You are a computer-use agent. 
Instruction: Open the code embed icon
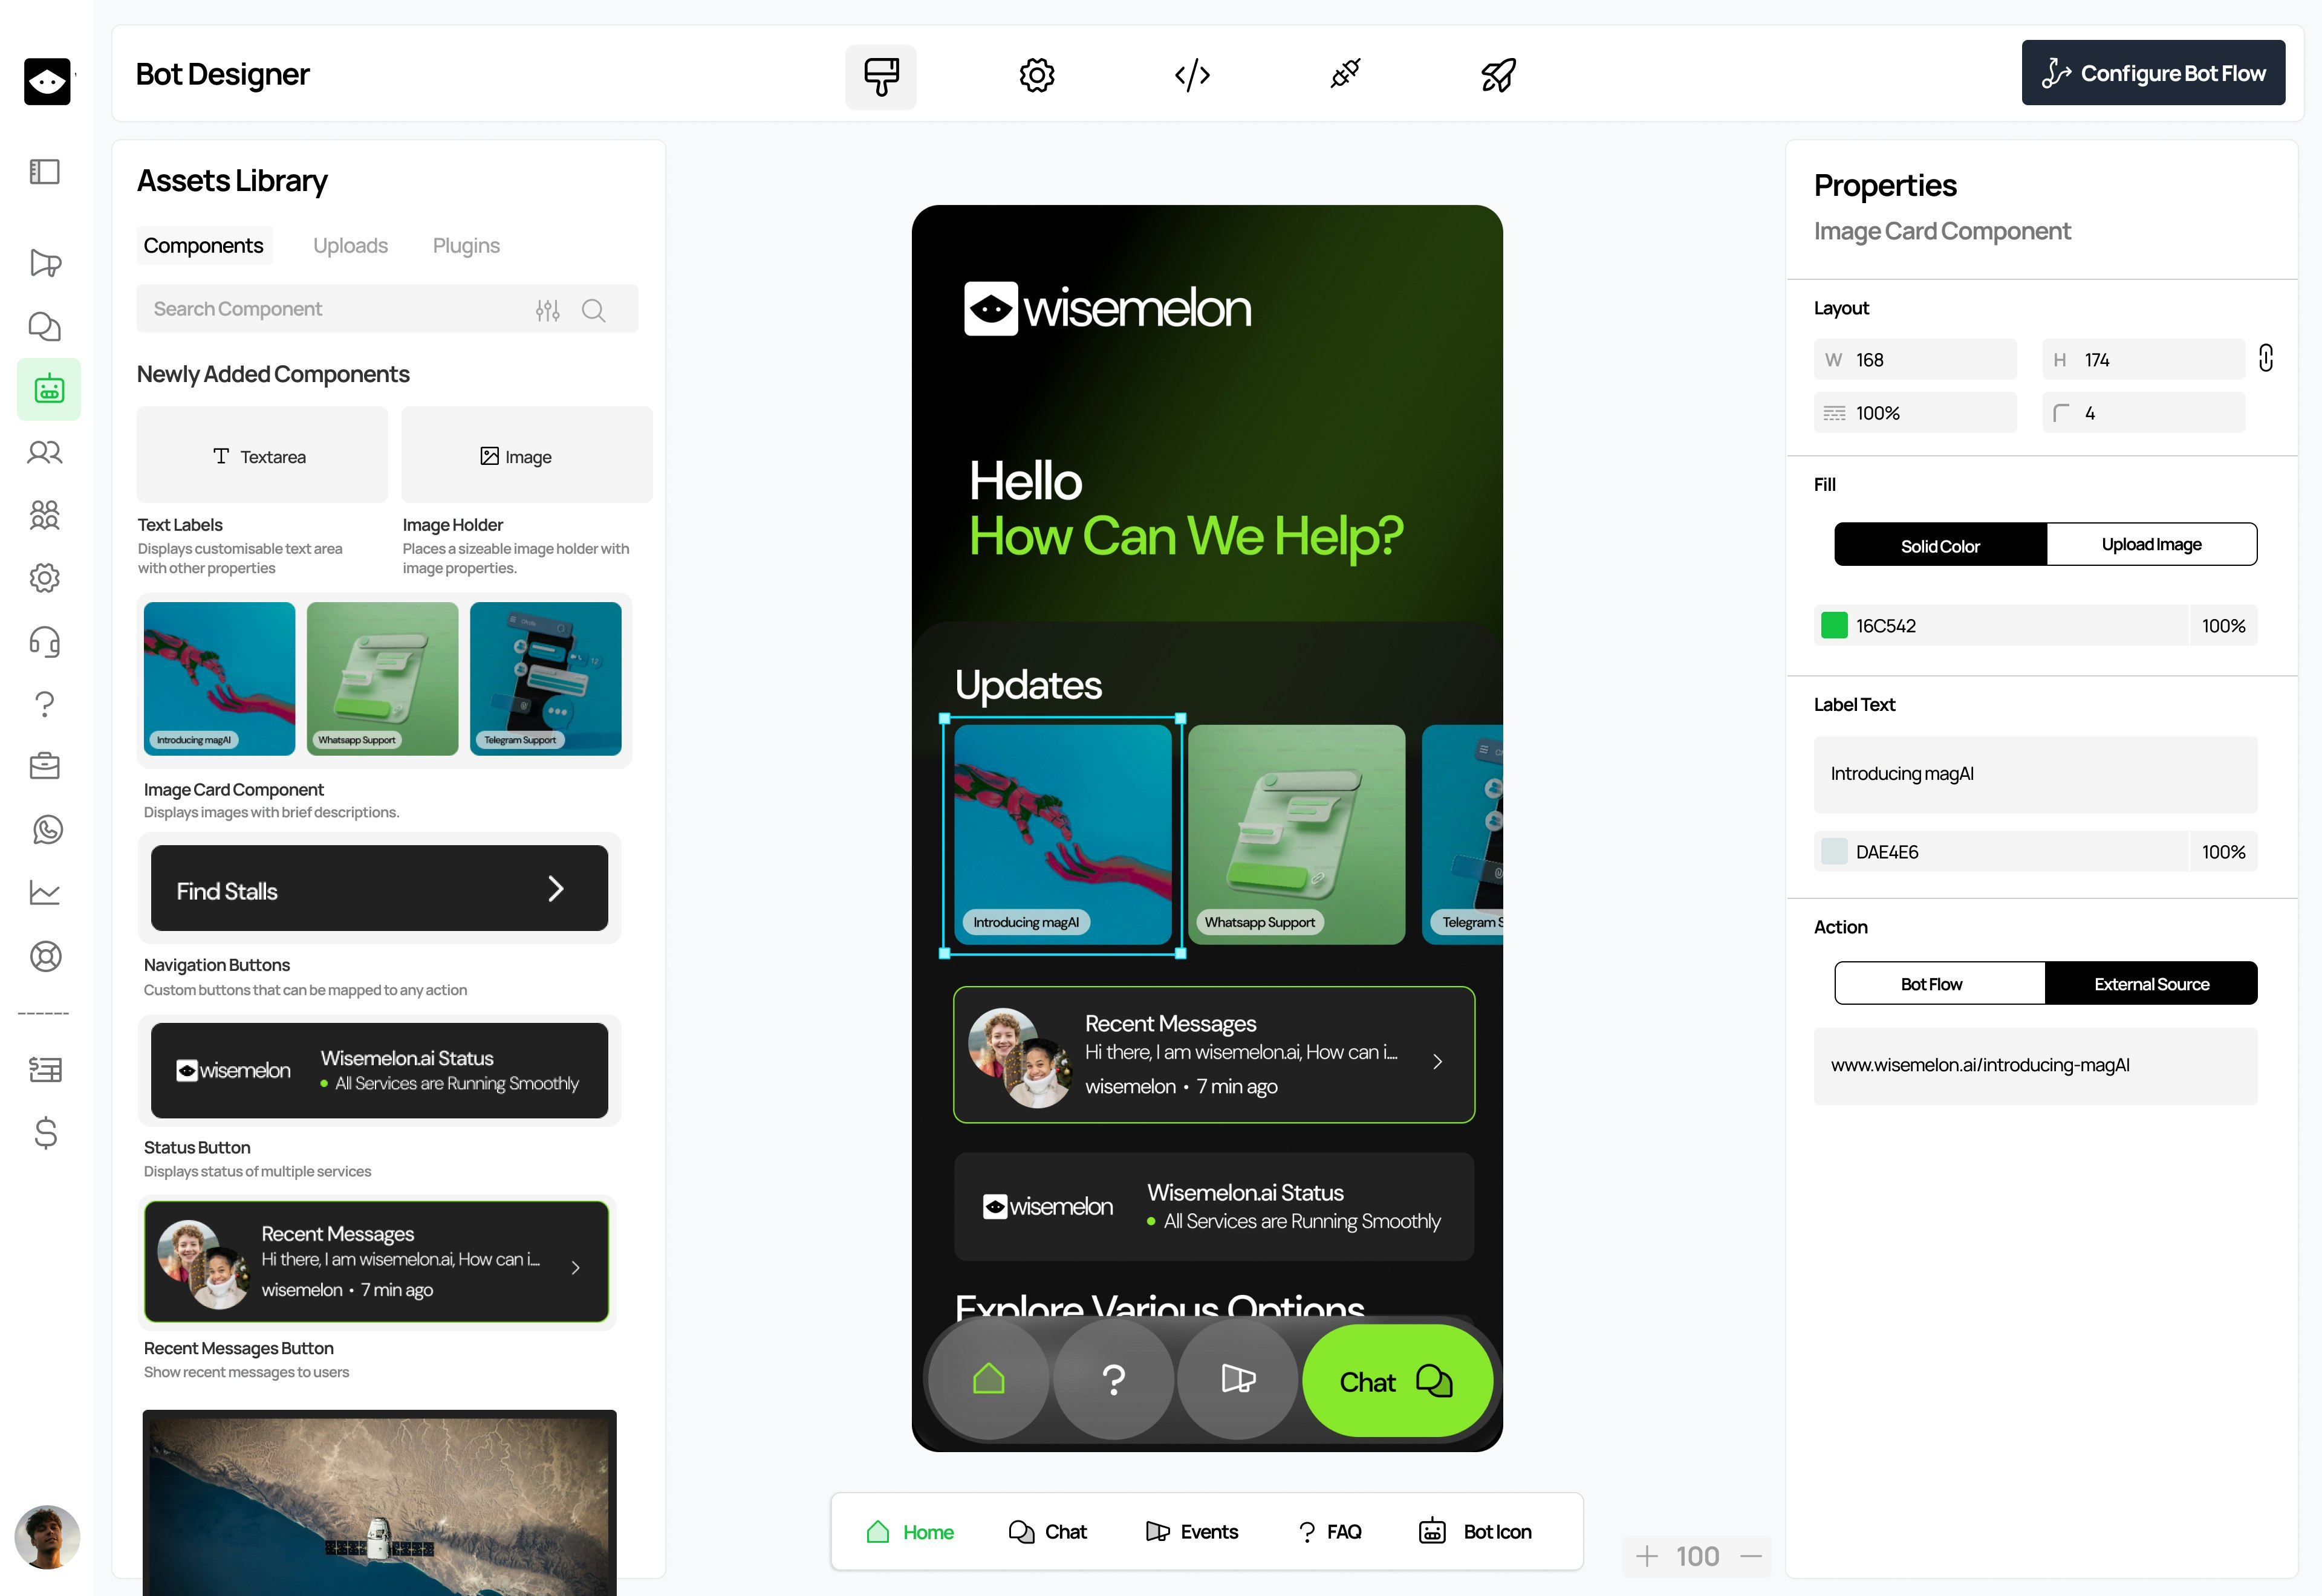[x=1192, y=76]
